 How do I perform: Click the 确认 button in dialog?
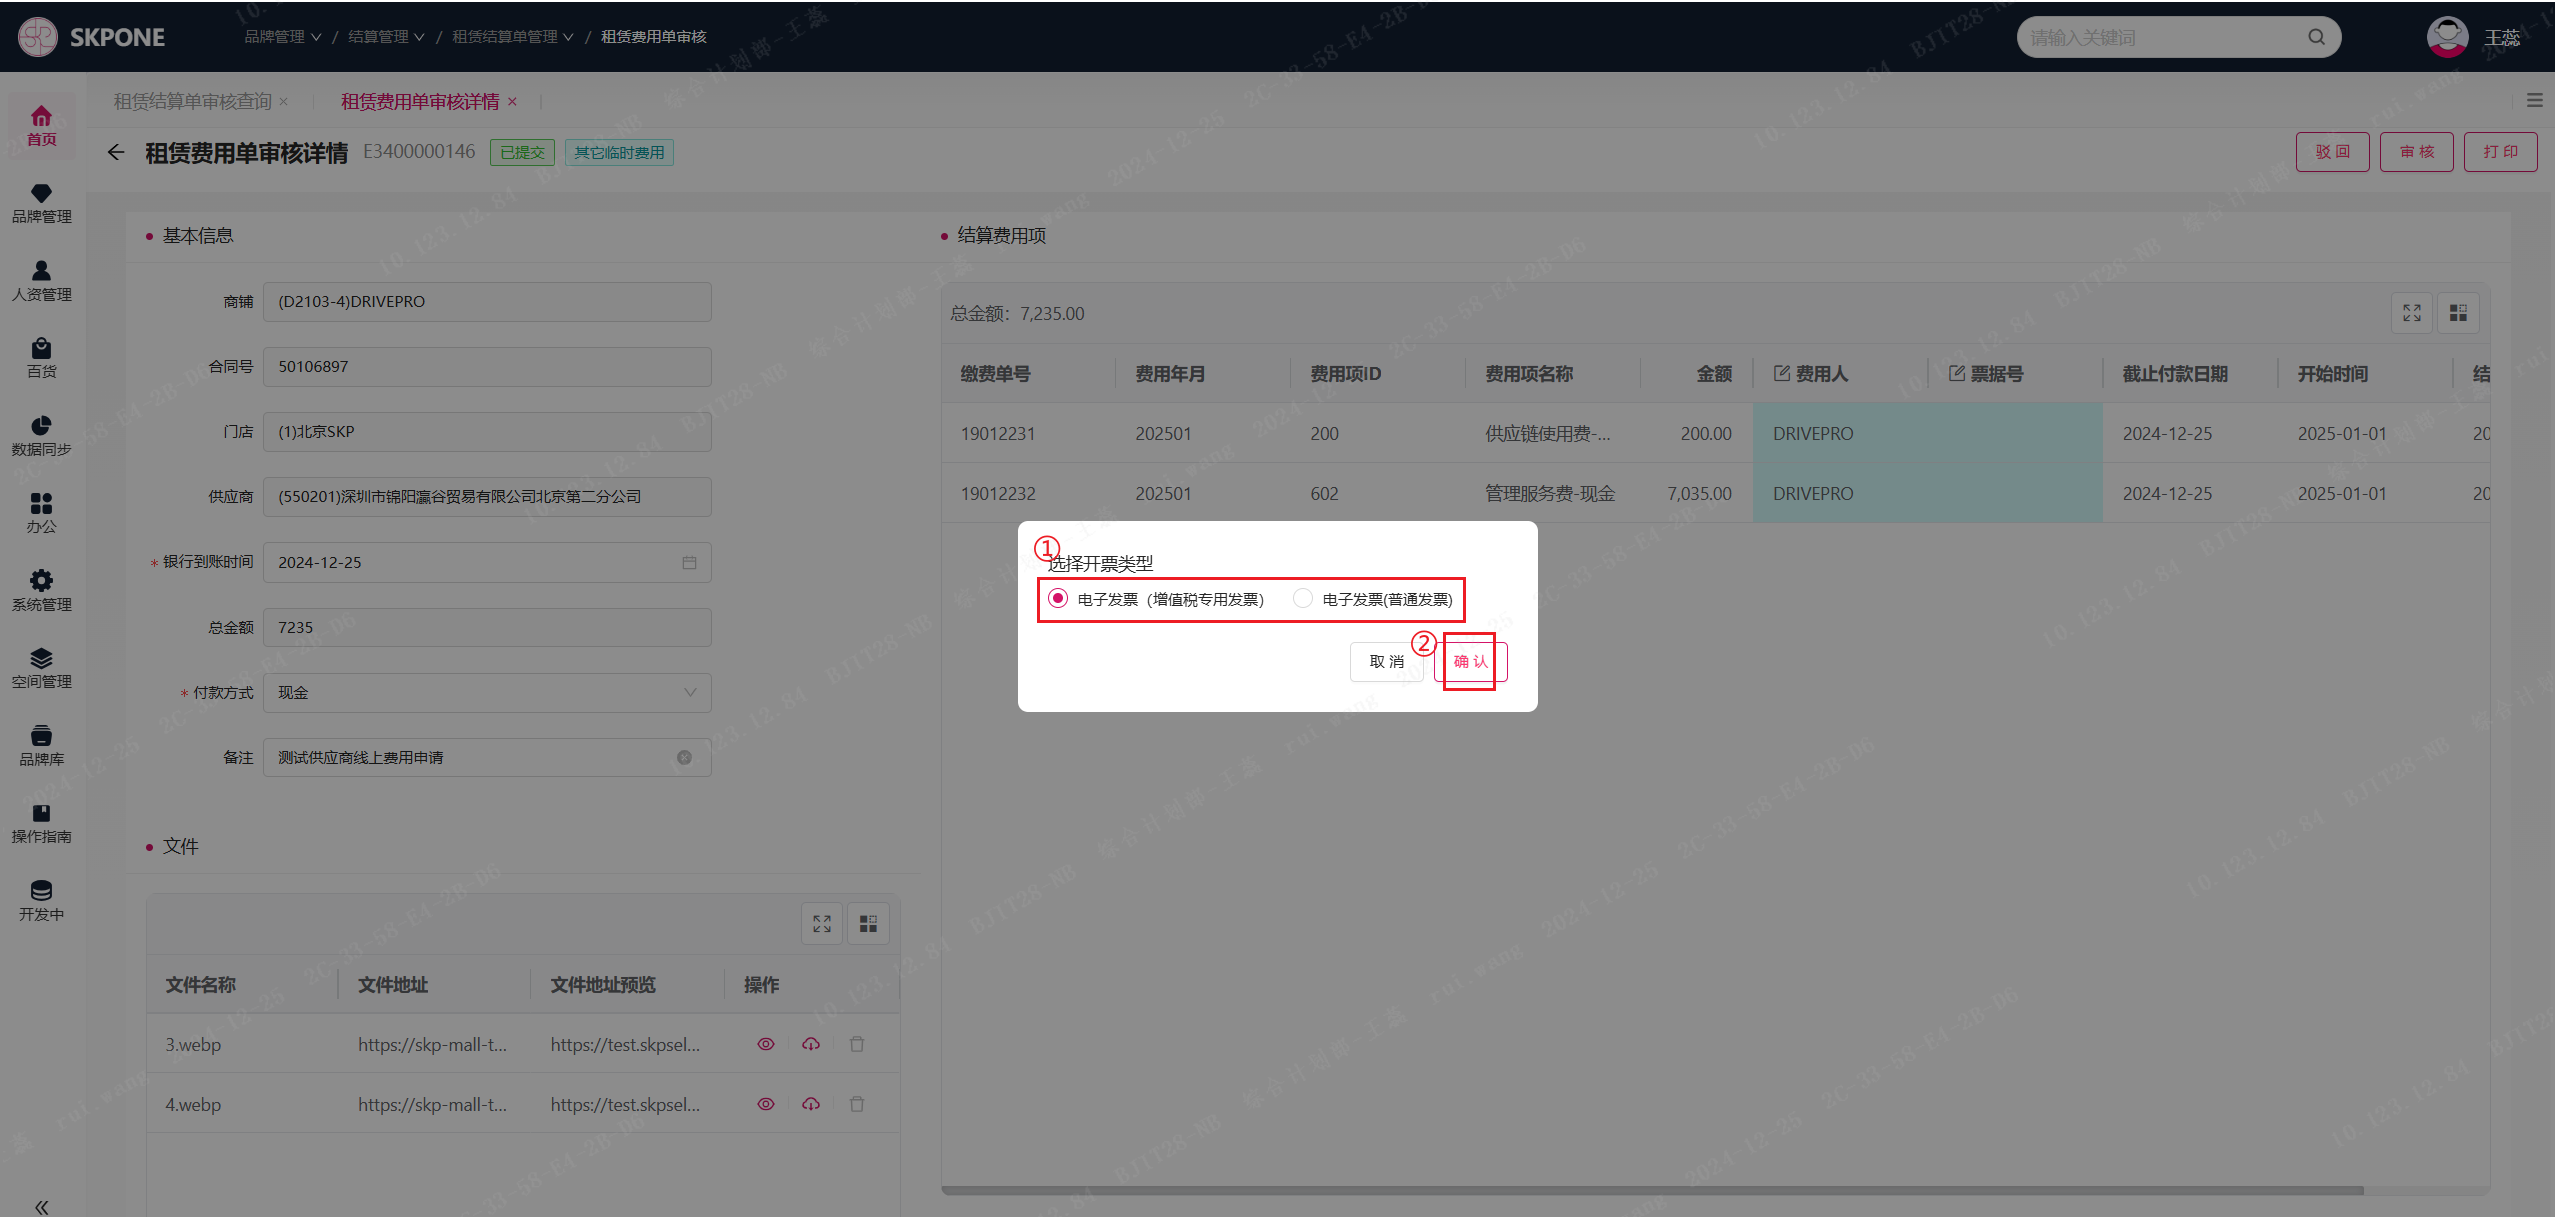pyautogui.click(x=1470, y=661)
